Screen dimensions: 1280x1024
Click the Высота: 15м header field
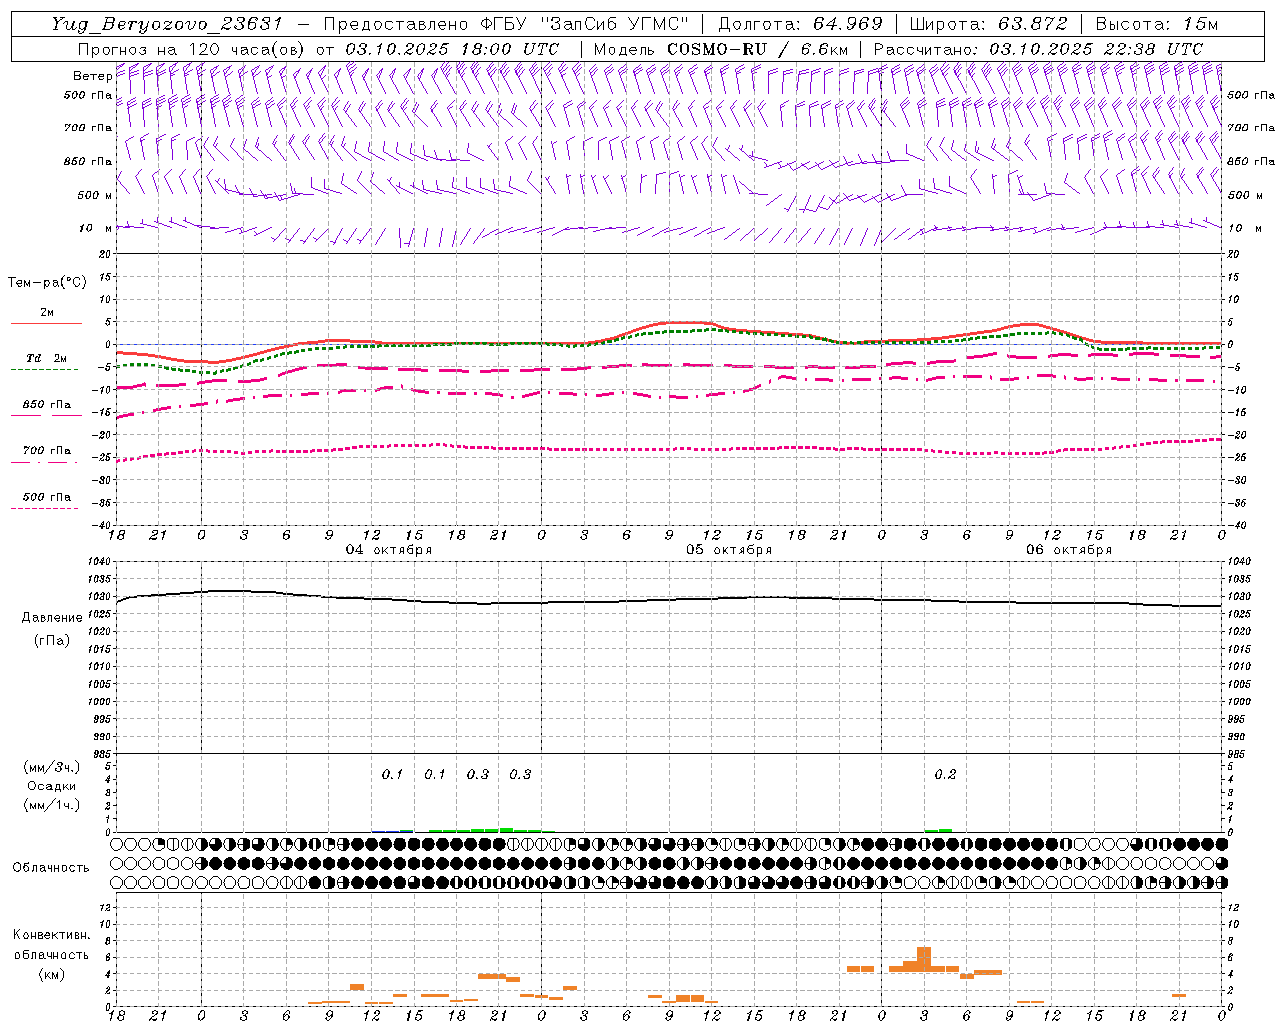click(x=1157, y=24)
